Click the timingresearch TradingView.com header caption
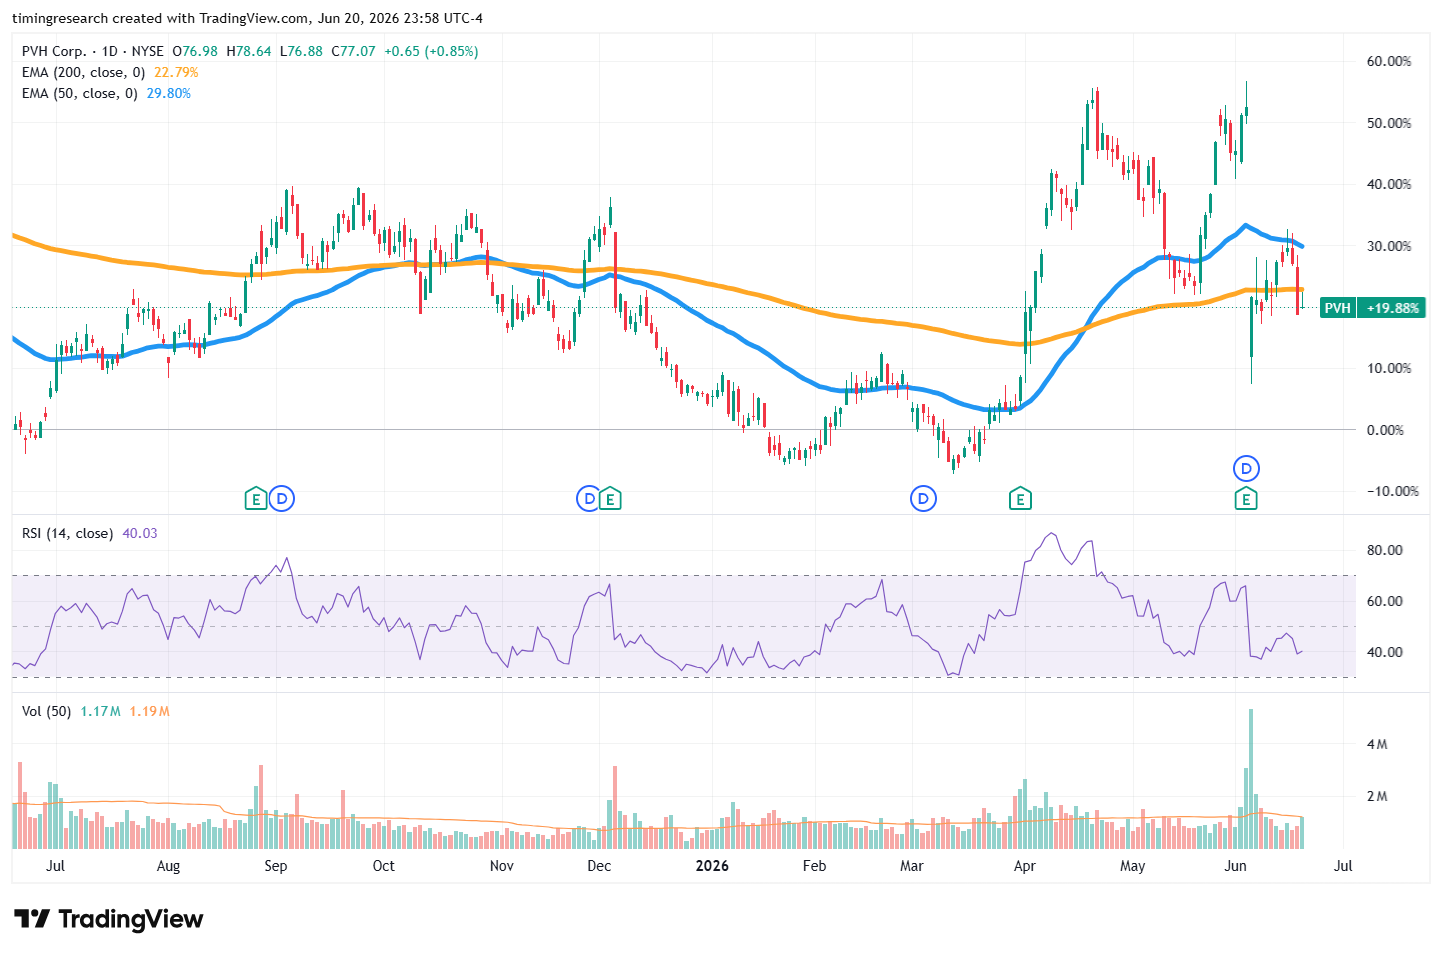1442x955 pixels. point(248,18)
